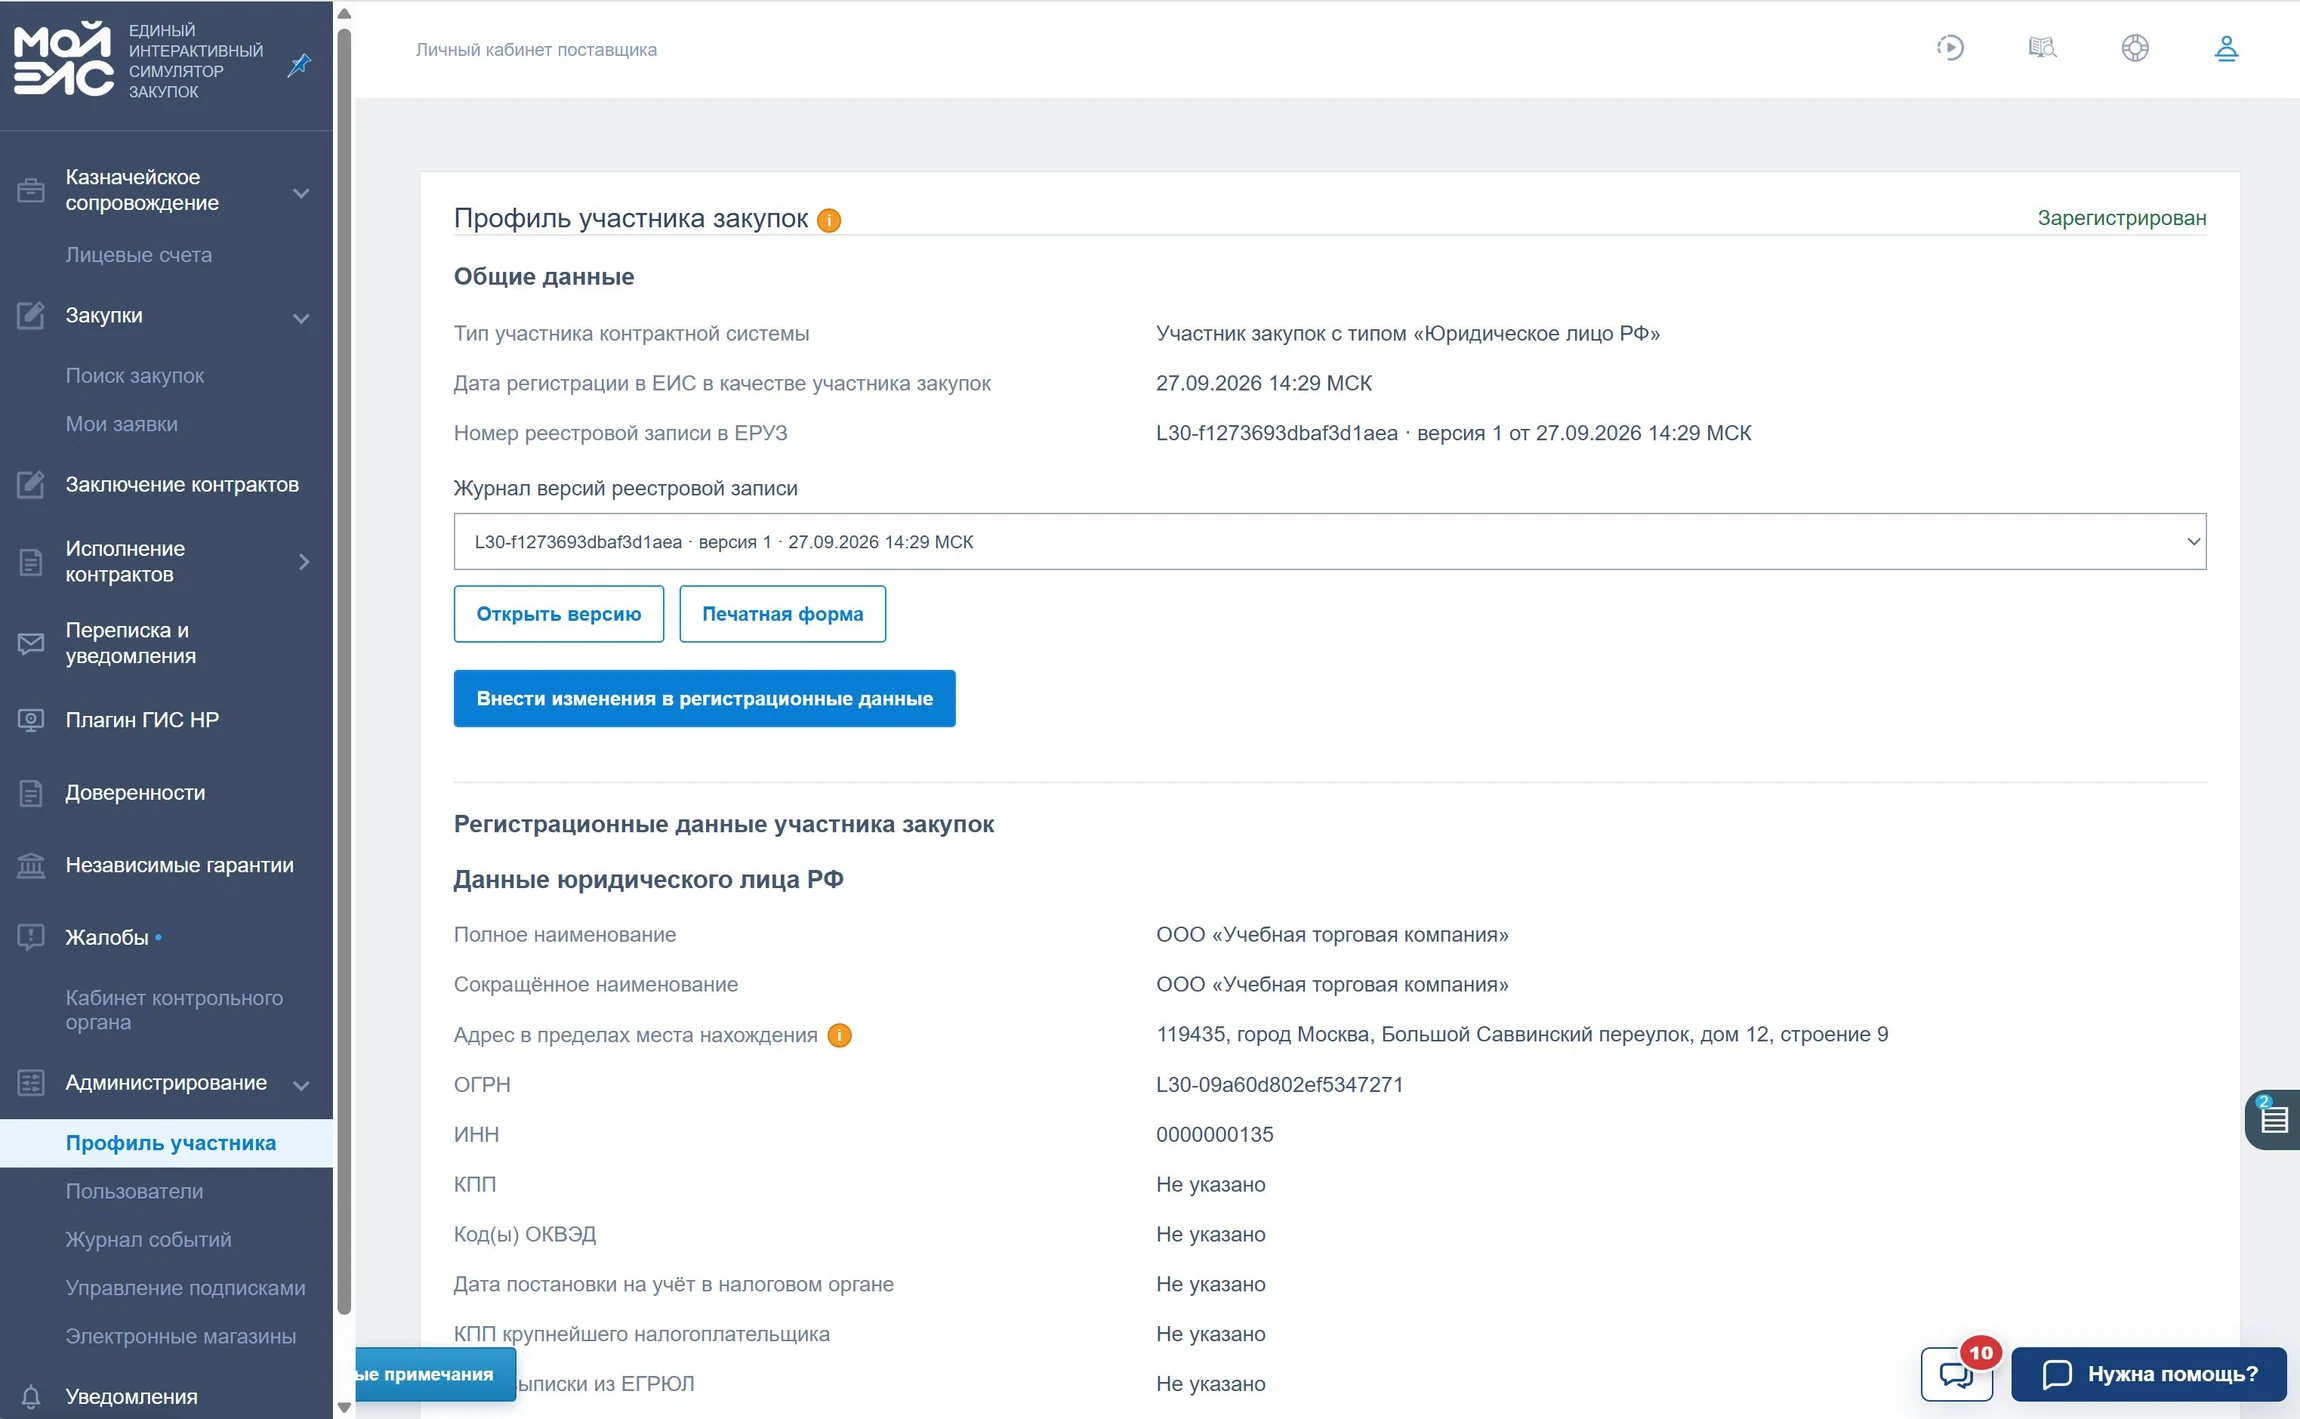This screenshot has width=2300, height=1419.
Task: Click the lifebuoy support icon in header
Action: pos(2135,48)
